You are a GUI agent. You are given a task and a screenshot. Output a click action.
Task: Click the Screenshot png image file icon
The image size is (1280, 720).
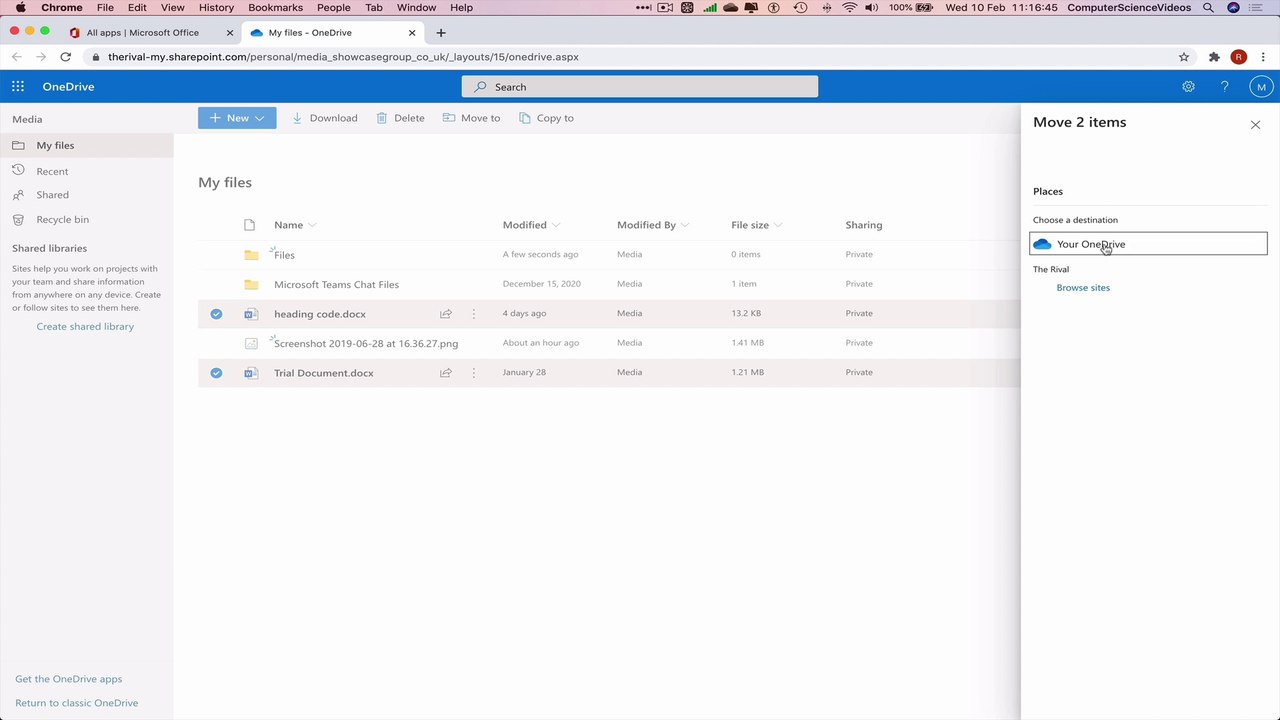point(251,343)
